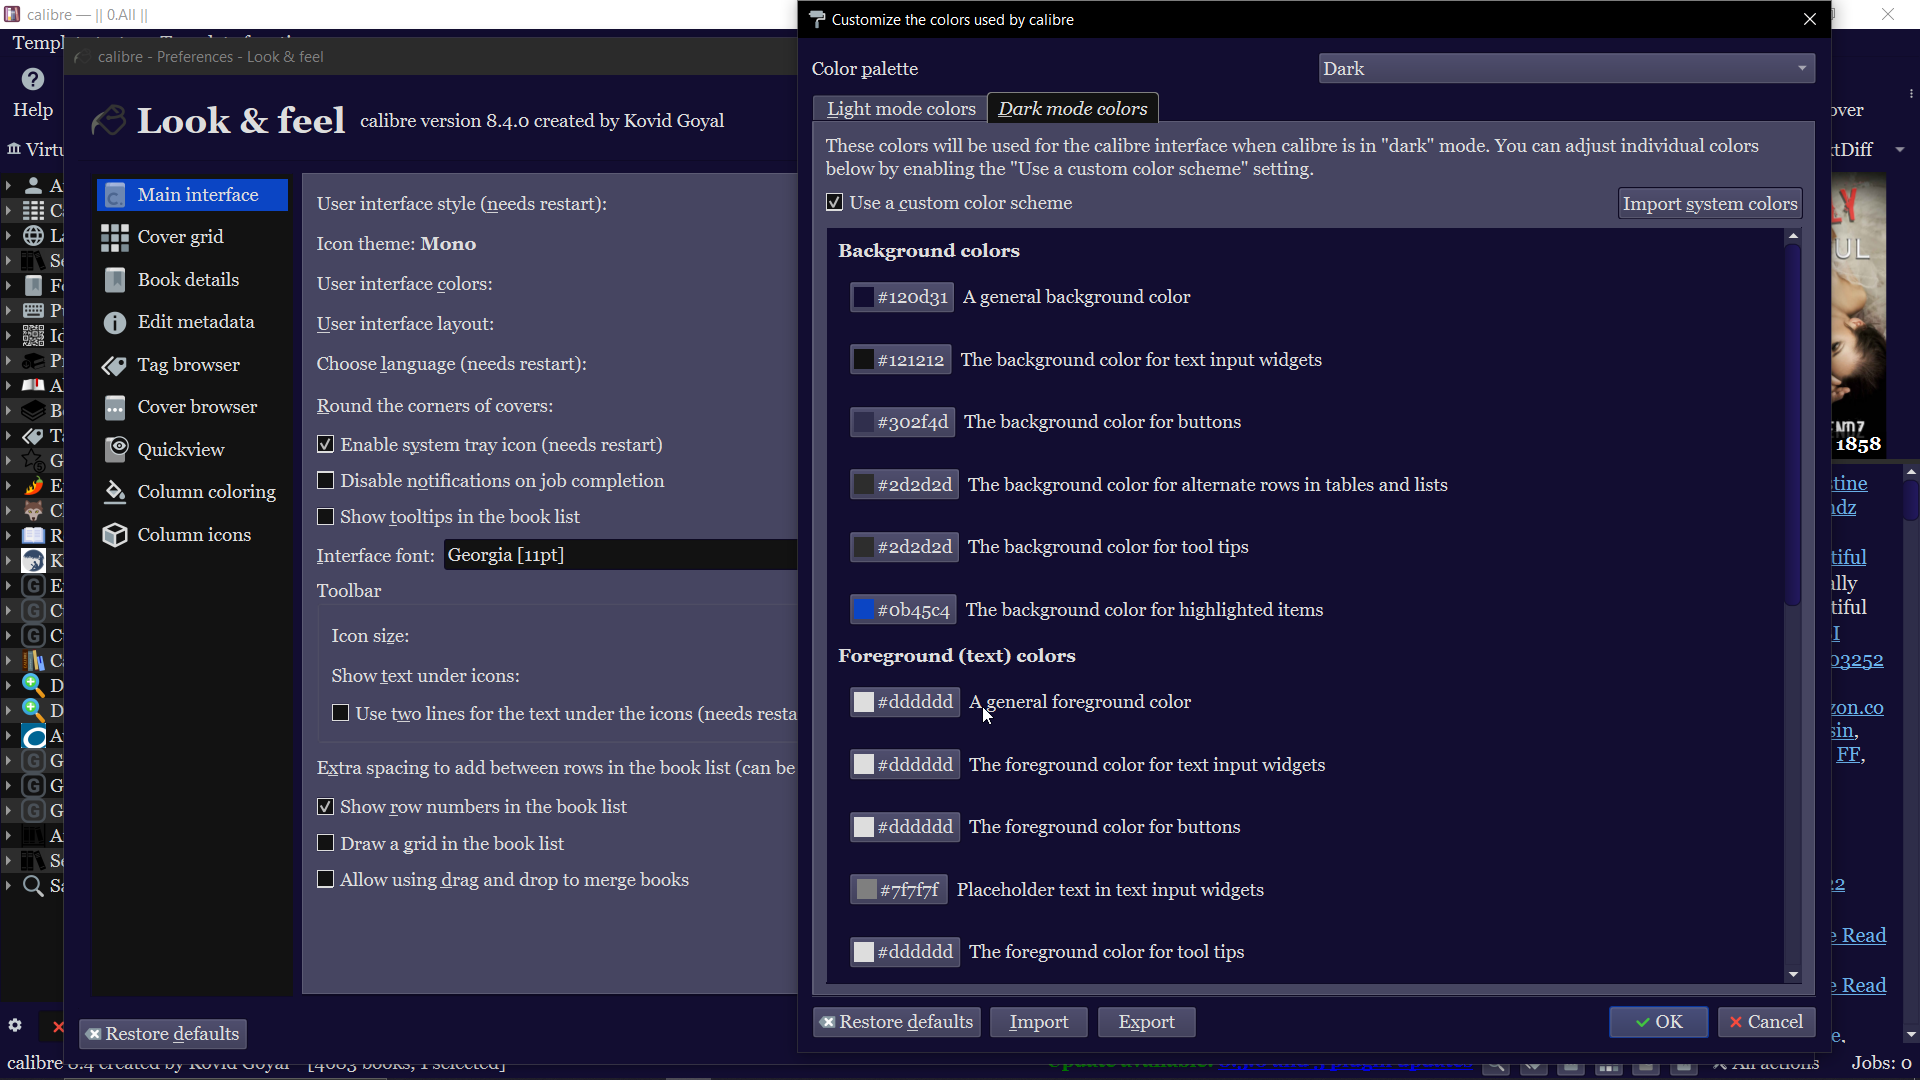Click the Help question mark icon
The width and height of the screenshot is (1920, 1080).
(33, 79)
